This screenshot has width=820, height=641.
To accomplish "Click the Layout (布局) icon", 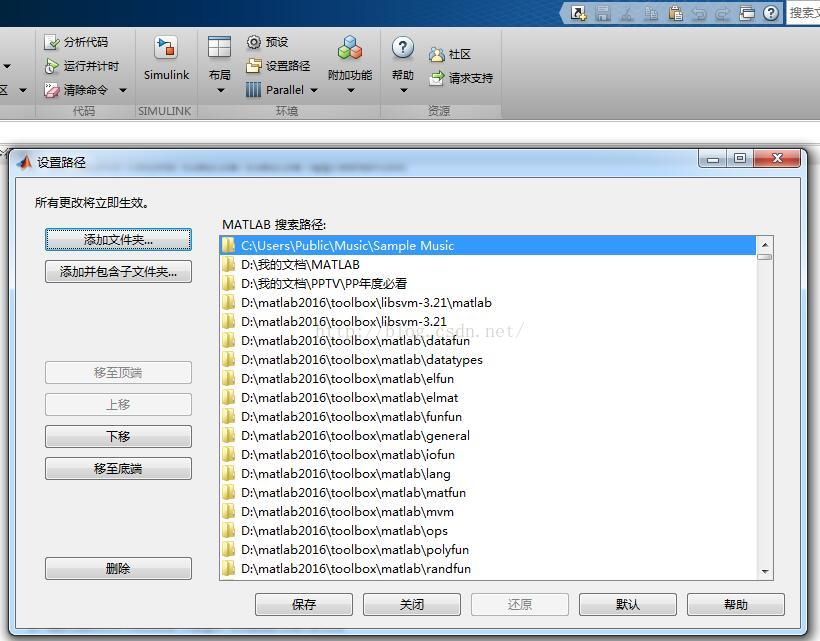I will [219, 47].
